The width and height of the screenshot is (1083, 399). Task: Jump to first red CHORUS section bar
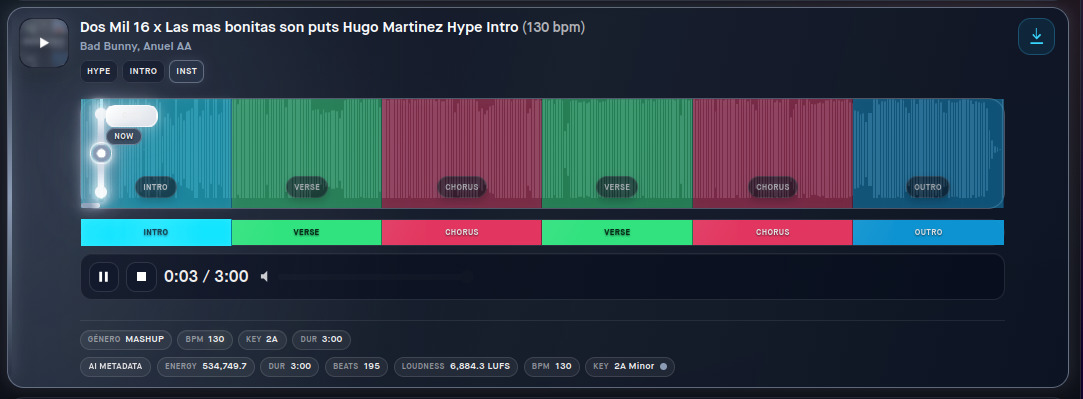[x=461, y=233]
